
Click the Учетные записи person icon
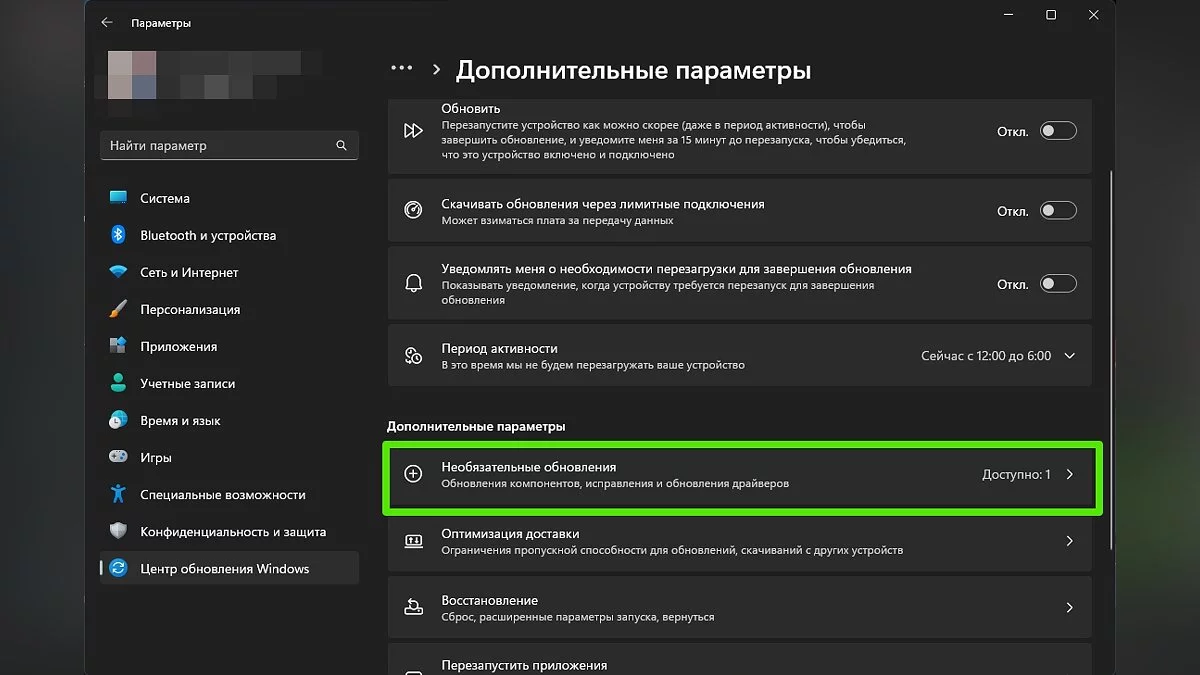point(118,383)
